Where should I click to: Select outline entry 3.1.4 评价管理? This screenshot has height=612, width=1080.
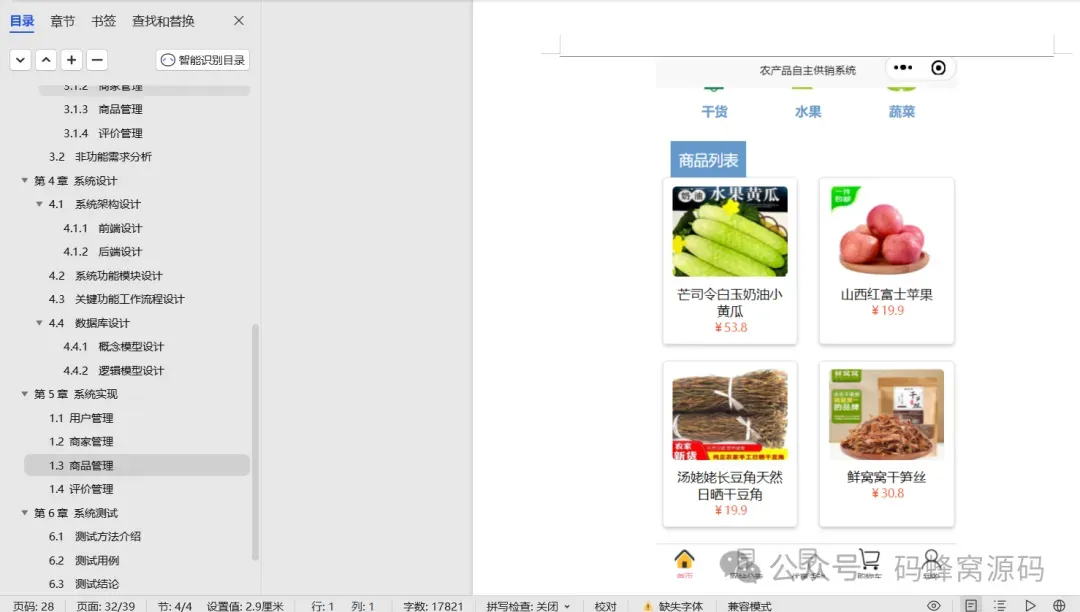103,134
